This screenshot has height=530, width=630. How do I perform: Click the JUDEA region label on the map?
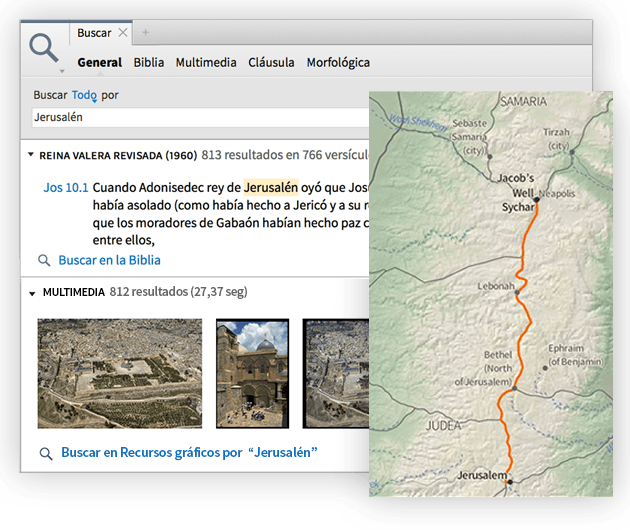click(443, 426)
